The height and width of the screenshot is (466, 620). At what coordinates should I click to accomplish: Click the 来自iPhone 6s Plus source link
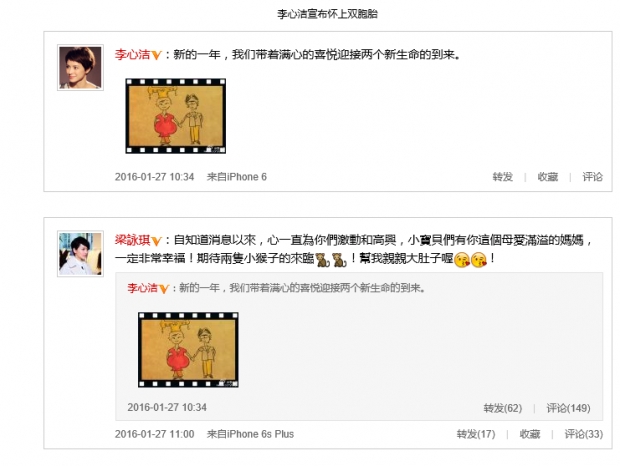pyautogui.click(x=250, y=434)
